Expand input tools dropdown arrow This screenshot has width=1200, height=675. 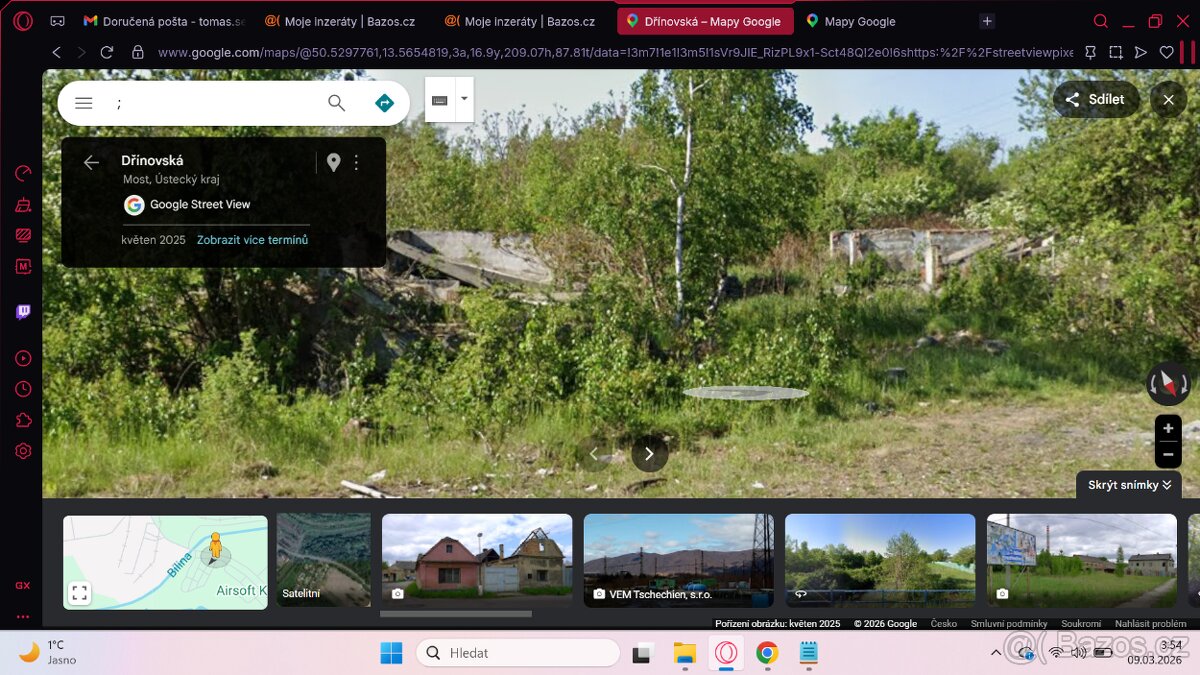(464, 99)
